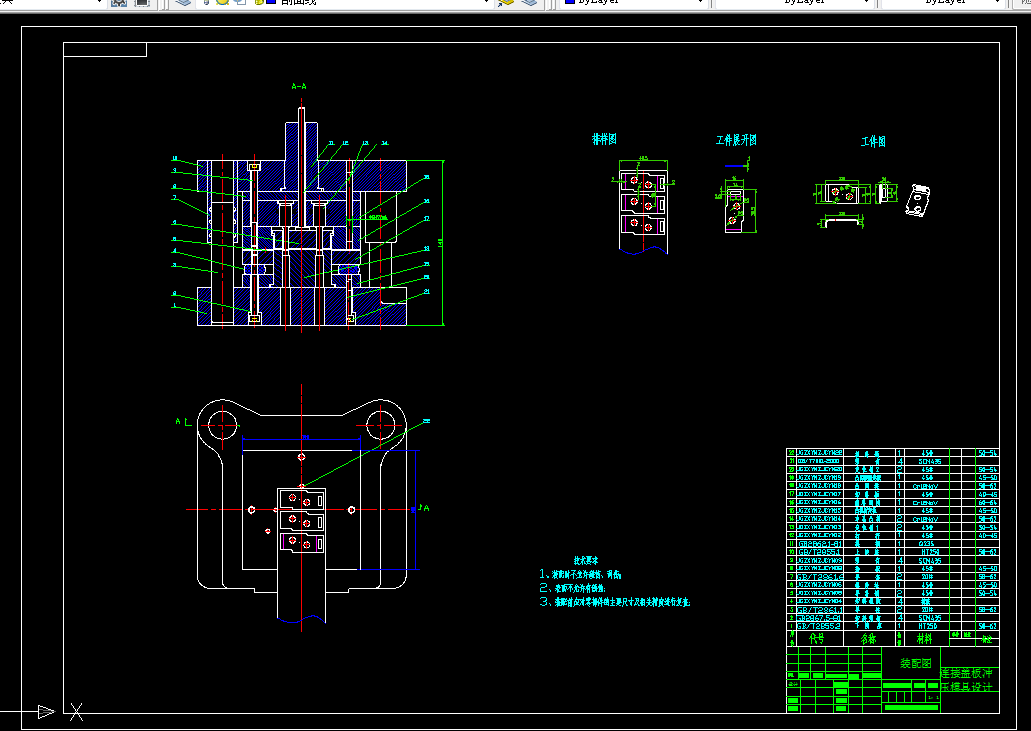
Task: Click the 3D isometric workpiece view
Action: [918, 200]
